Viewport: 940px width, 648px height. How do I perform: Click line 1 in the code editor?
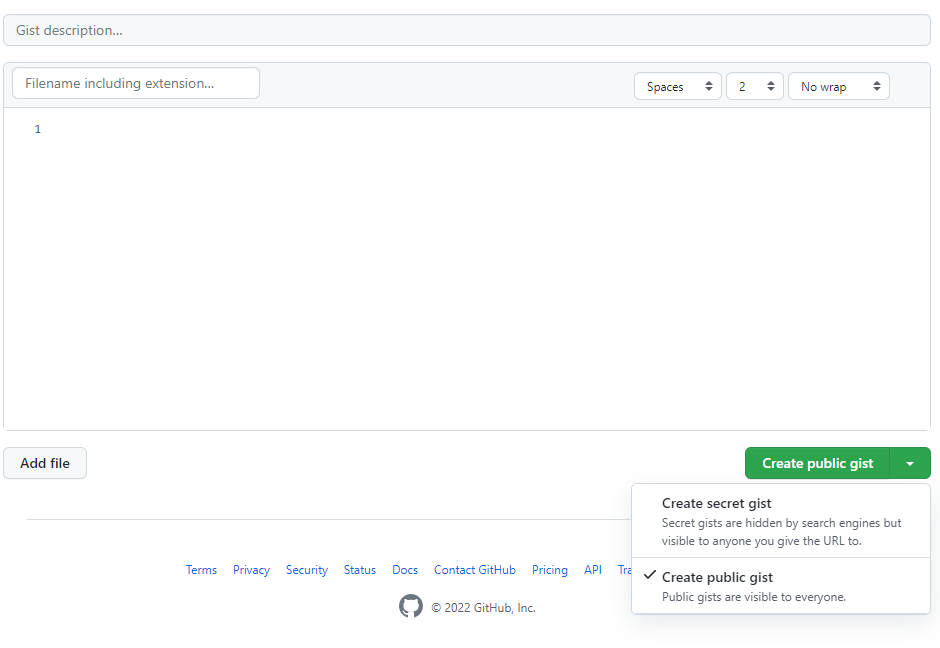coord(467,129)
